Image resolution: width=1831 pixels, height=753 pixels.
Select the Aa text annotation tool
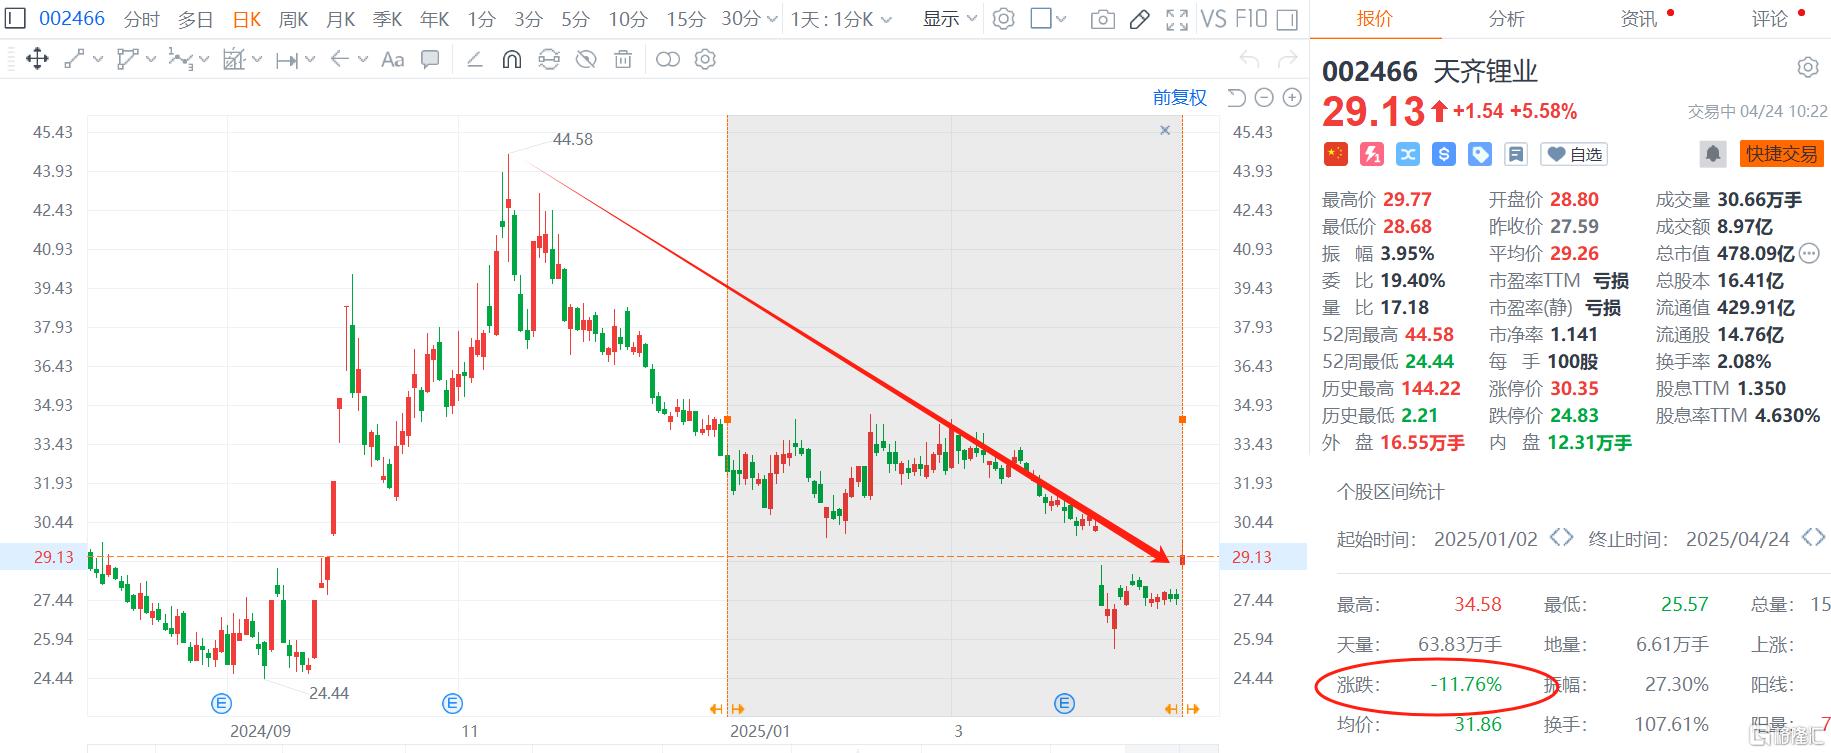pos(393,60)
